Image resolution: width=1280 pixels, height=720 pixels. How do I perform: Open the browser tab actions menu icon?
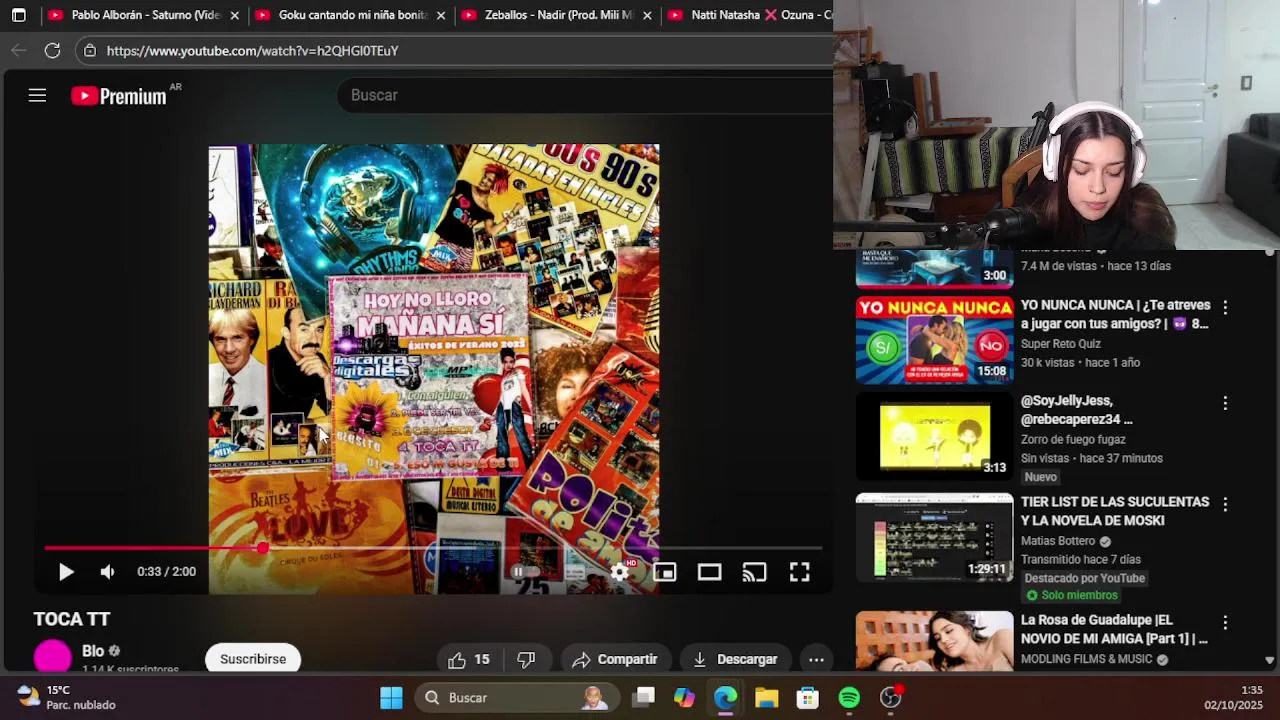point(19,15)
